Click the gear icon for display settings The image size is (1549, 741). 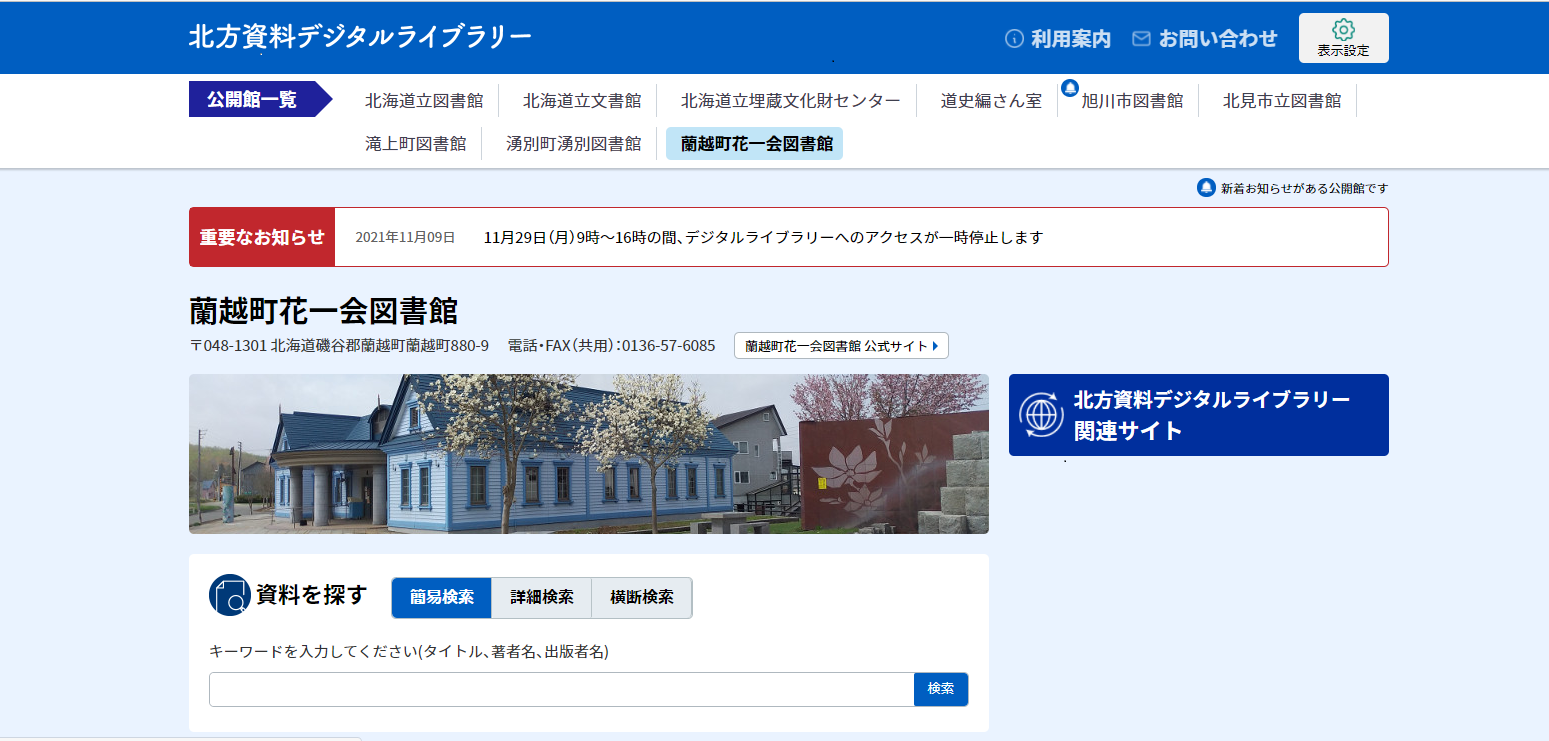(x=1343, y=29)
